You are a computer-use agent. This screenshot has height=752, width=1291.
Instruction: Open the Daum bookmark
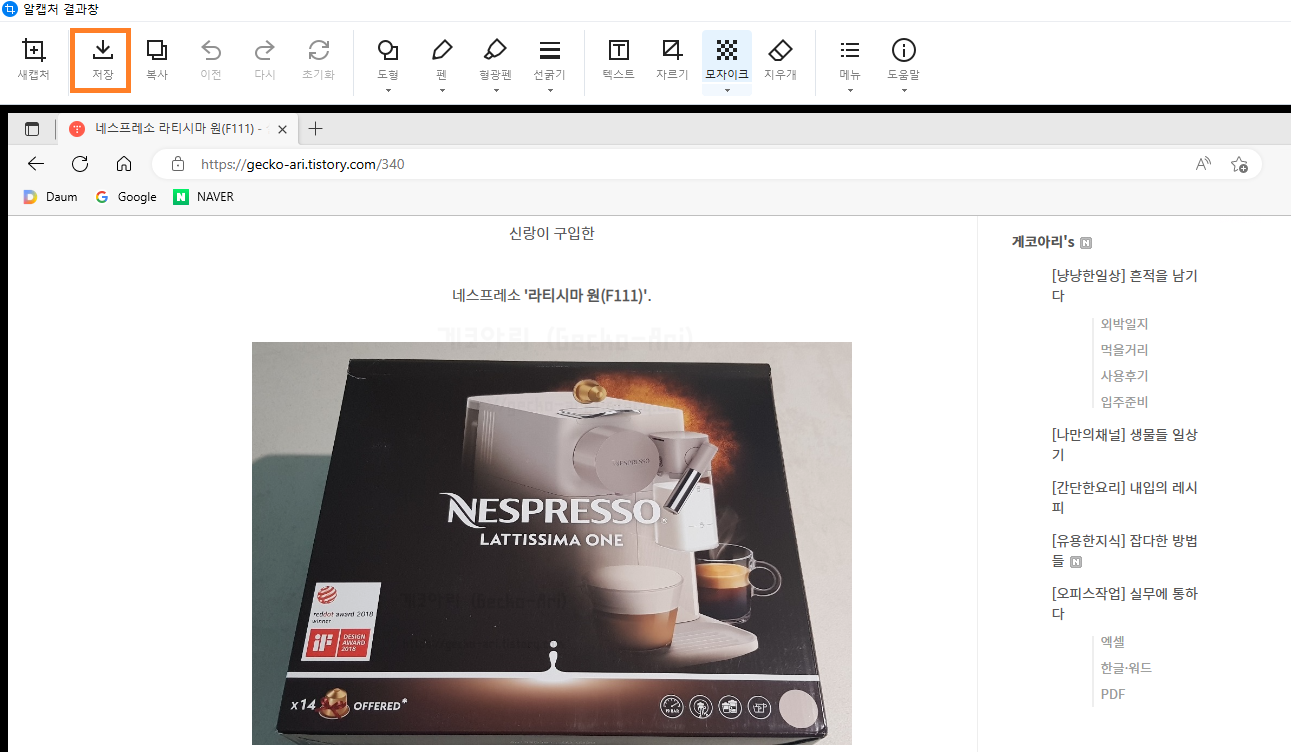pyautogui.click(x=50, y=197)
